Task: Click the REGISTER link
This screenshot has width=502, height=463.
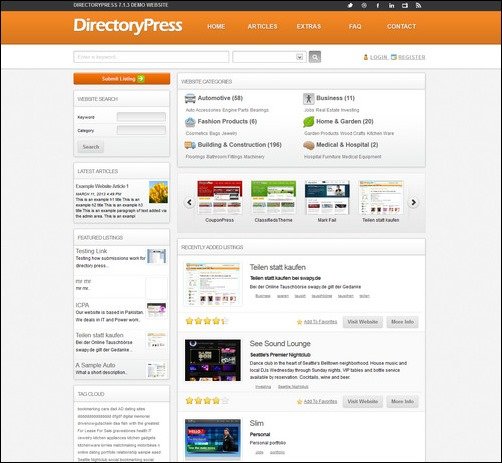Action: (x=412, y=57)
